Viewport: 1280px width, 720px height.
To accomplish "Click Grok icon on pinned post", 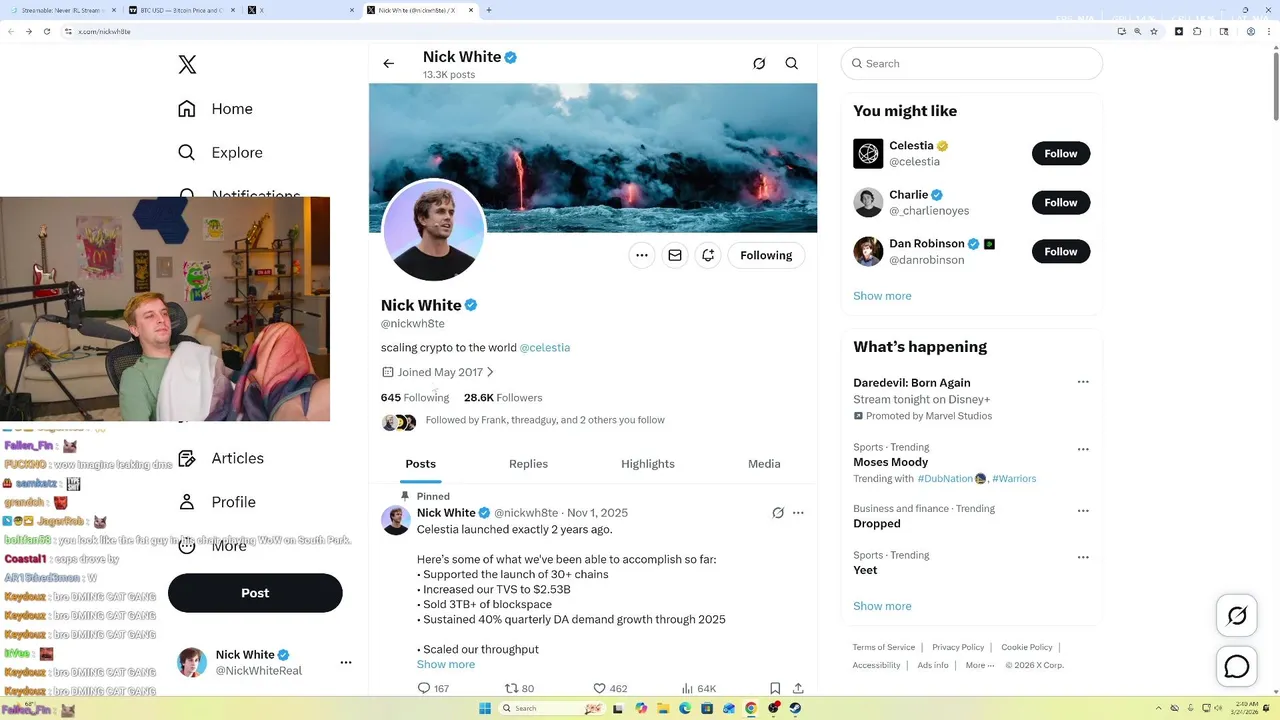I will (778, 513).
